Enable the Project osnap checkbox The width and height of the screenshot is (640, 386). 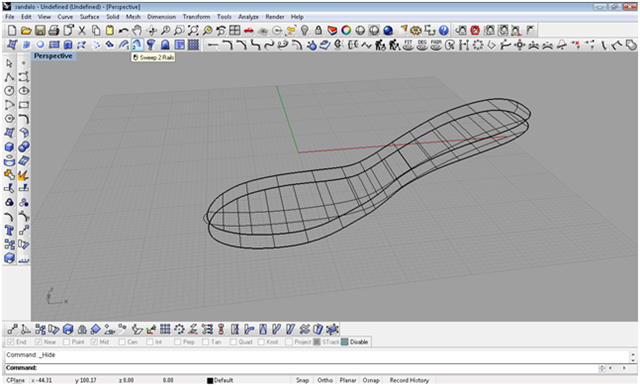[x=289, y=342]
